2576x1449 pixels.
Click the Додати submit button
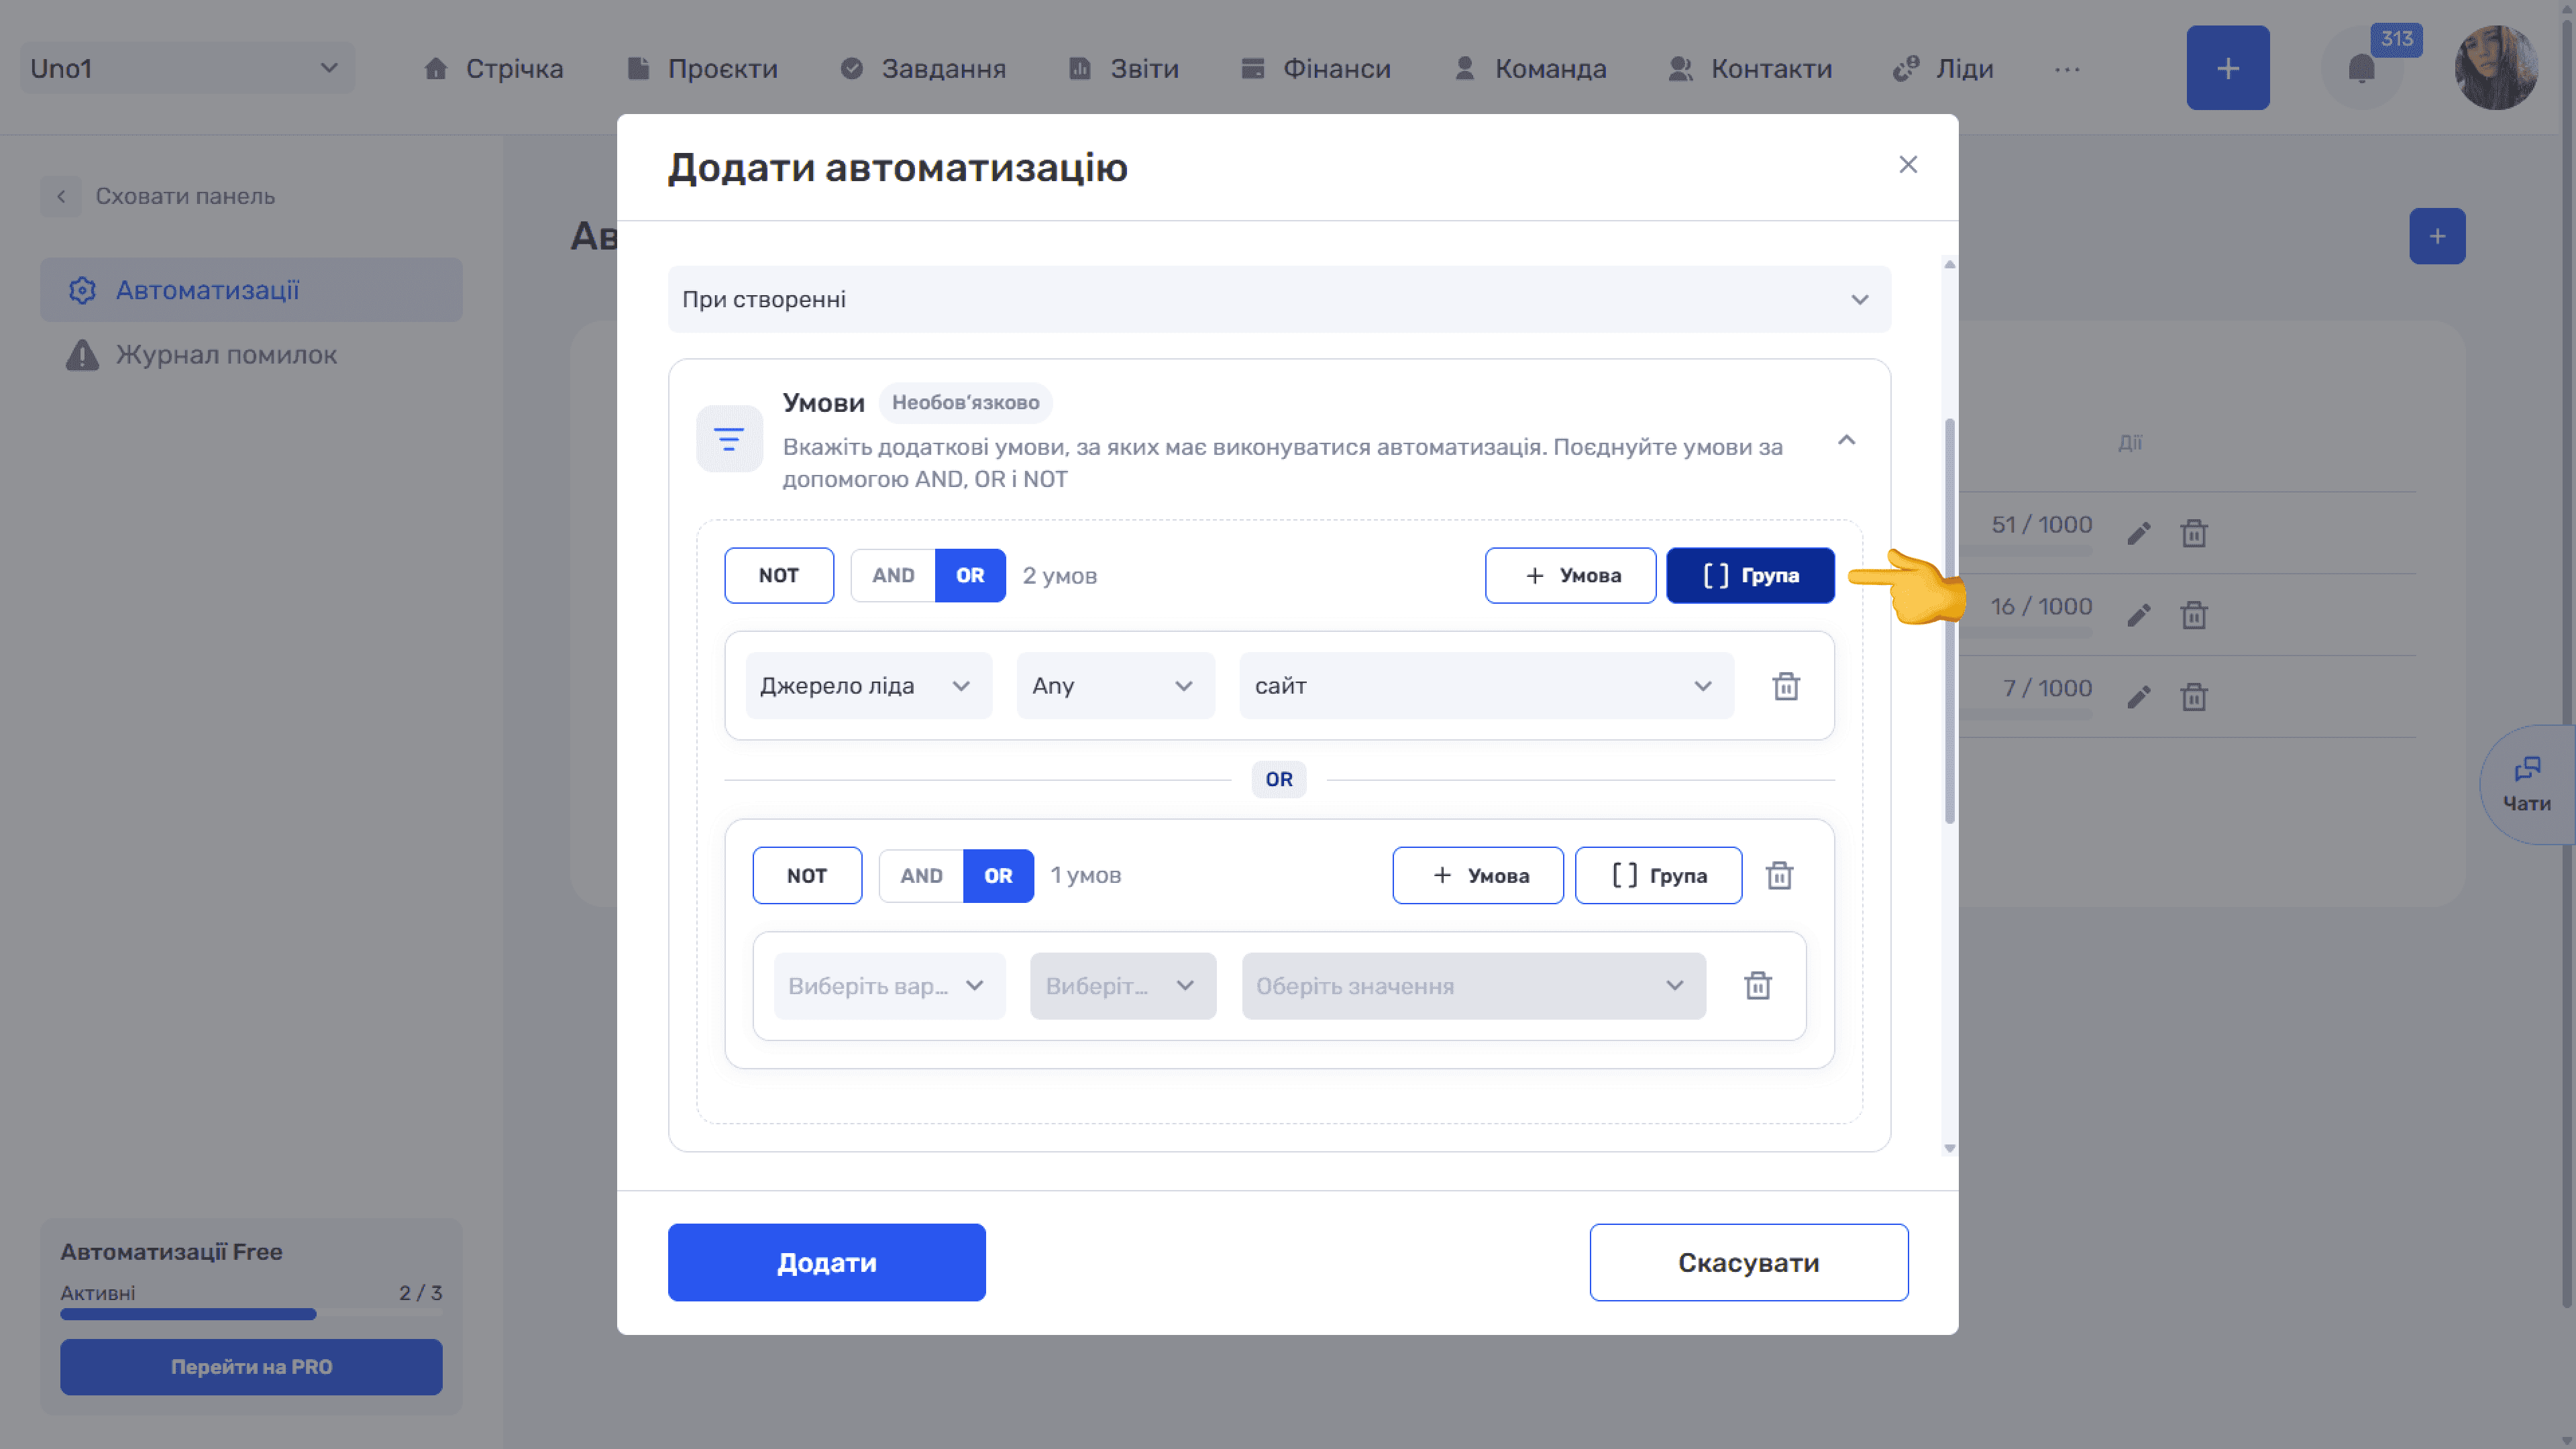pyautogui.click(x=826, y=1262)
